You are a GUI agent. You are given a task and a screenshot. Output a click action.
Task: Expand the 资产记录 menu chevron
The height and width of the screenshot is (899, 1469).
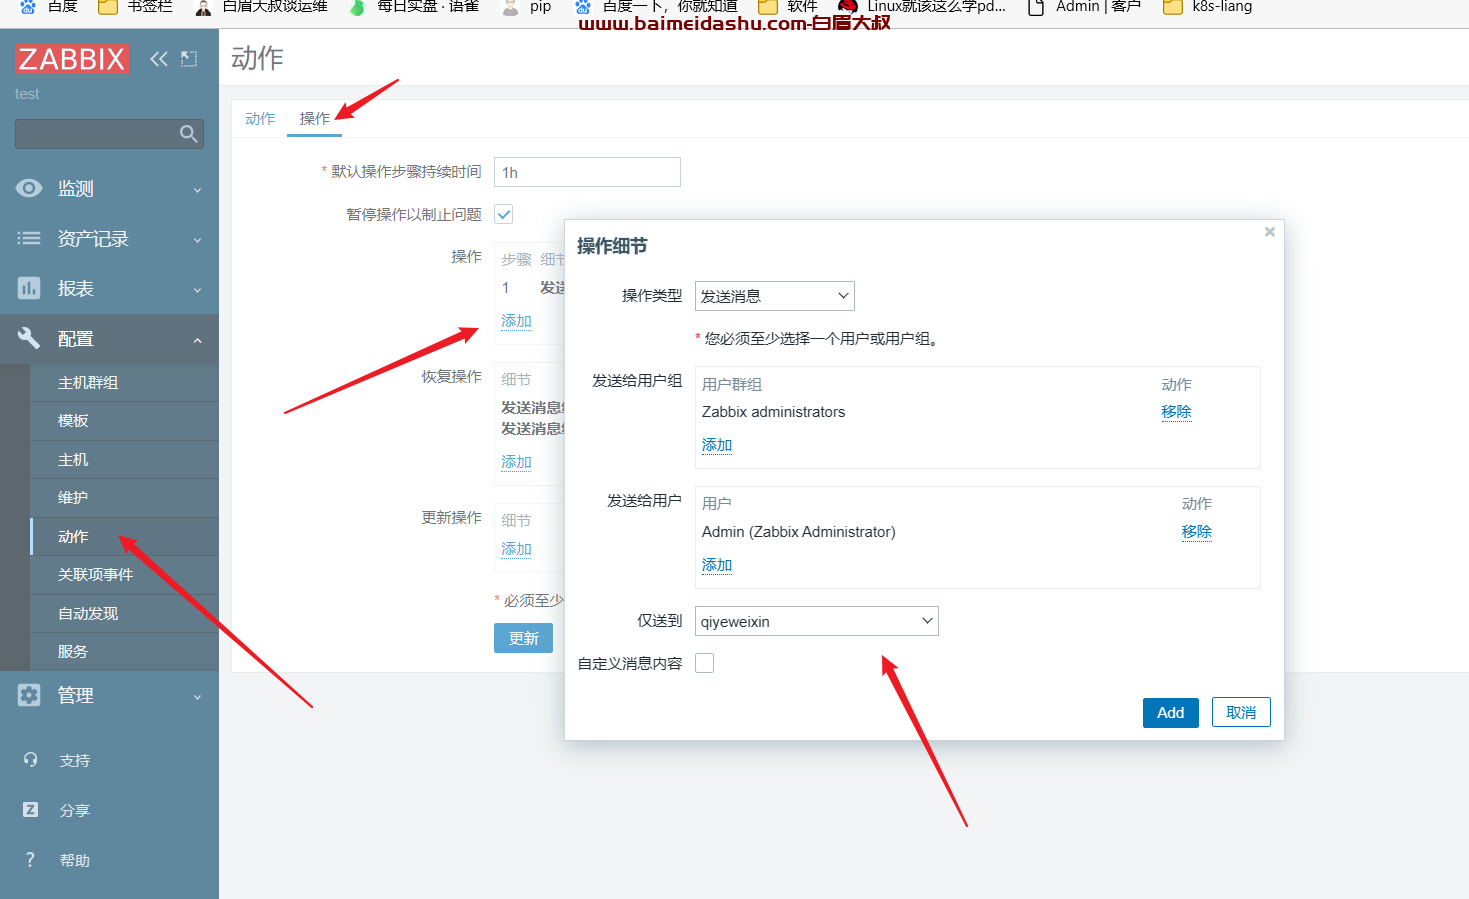[x=197, y=240]
